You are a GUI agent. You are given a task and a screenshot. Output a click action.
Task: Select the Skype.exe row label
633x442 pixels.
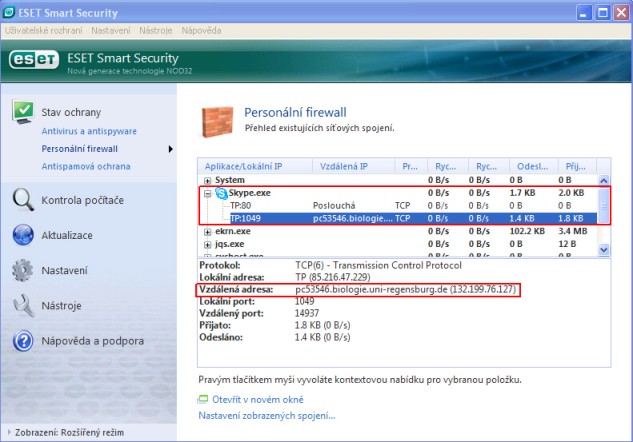[x=249, y=193]
